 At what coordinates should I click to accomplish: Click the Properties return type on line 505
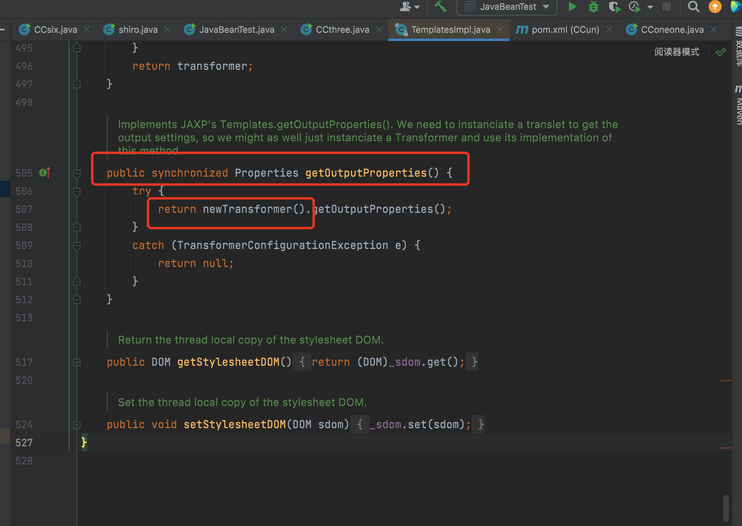266,173
